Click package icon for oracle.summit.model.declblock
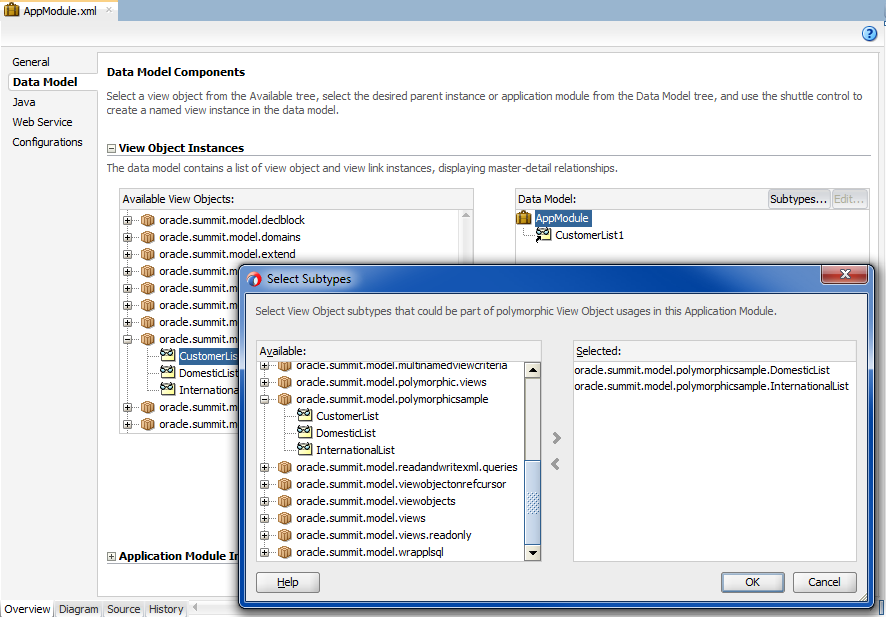The height and width of the screenshot is (617, 886). pos(147,220)
